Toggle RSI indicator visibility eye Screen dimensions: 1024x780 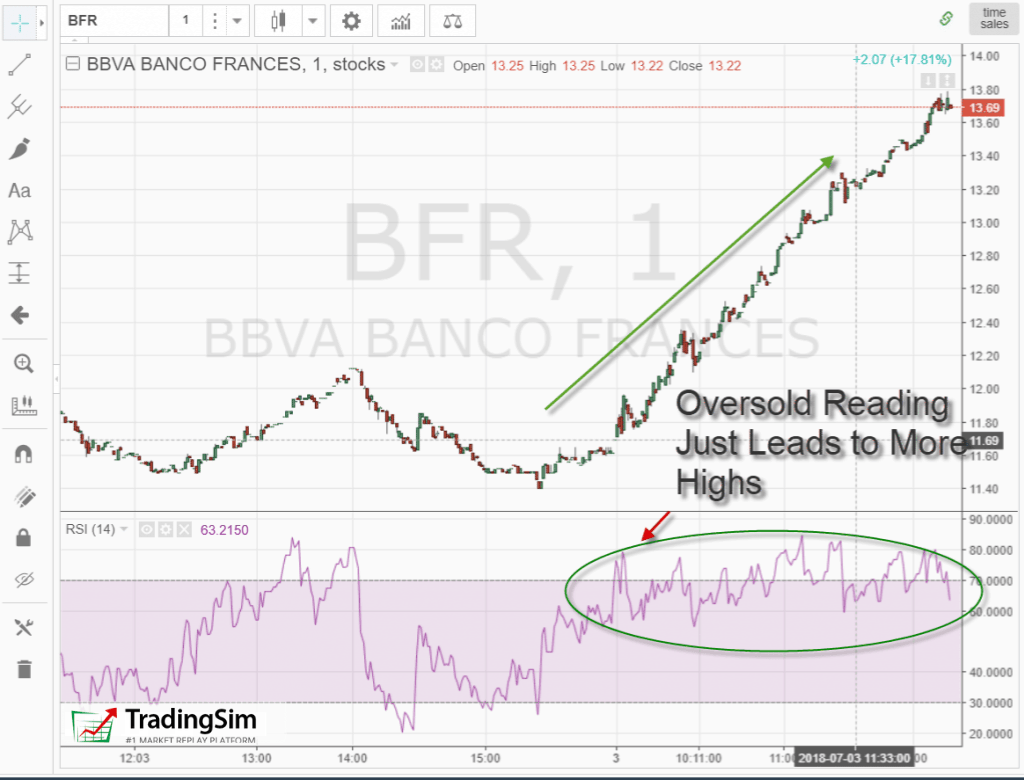(147, 529)
